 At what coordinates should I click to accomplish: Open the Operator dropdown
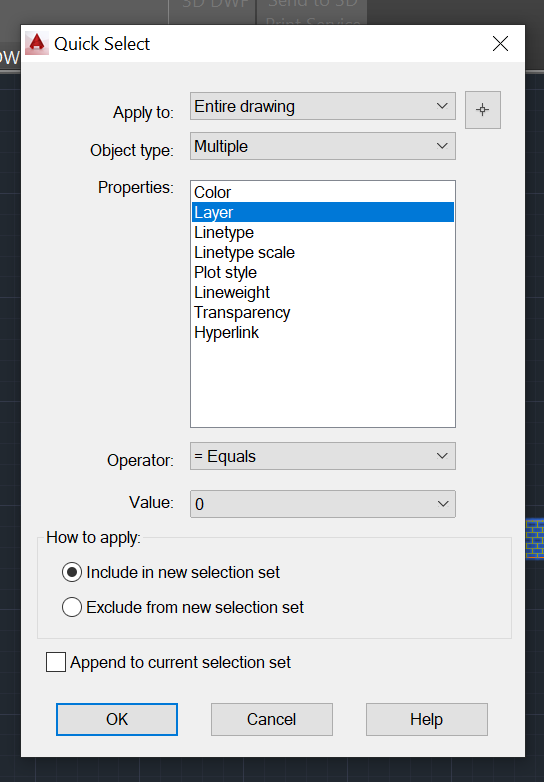coord(323,456)
